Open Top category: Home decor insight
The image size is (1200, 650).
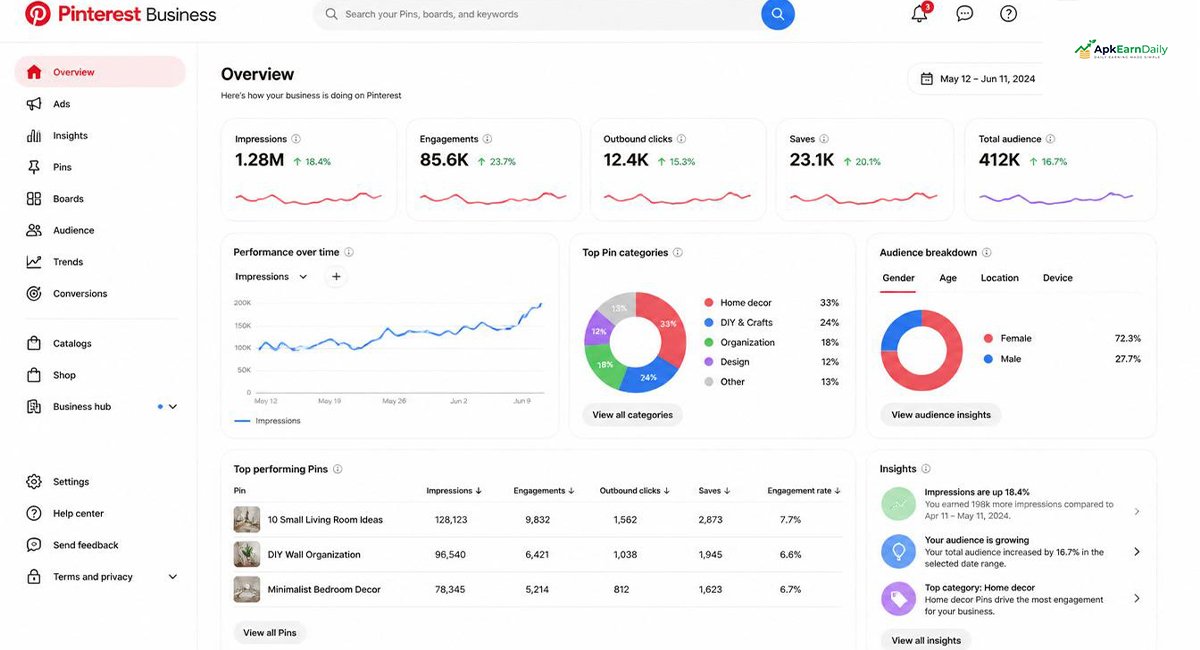(1012, 598)
